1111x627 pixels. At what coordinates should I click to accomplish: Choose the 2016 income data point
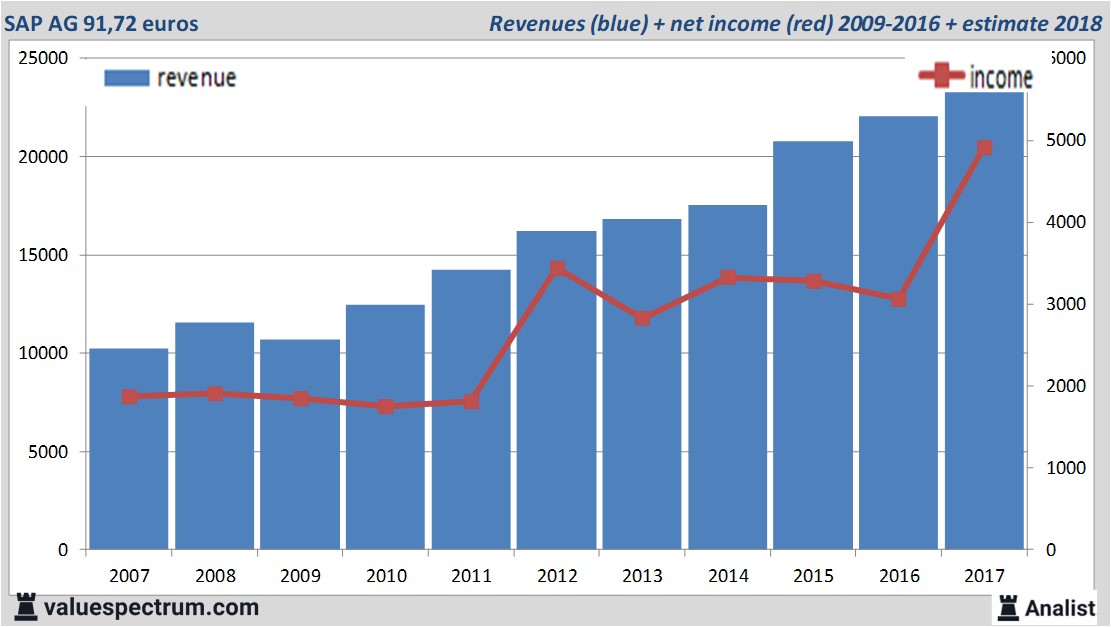[899, 299]
